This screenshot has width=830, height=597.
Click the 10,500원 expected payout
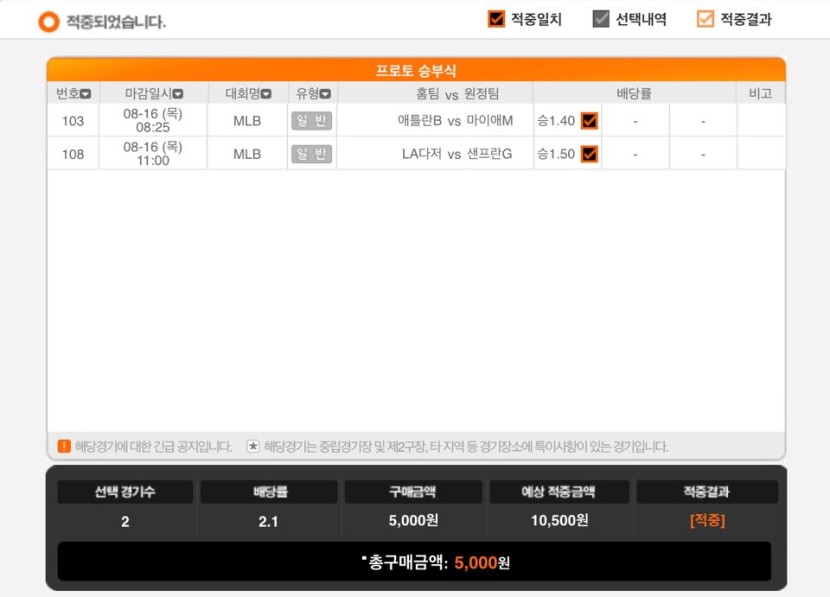(560, 521)
